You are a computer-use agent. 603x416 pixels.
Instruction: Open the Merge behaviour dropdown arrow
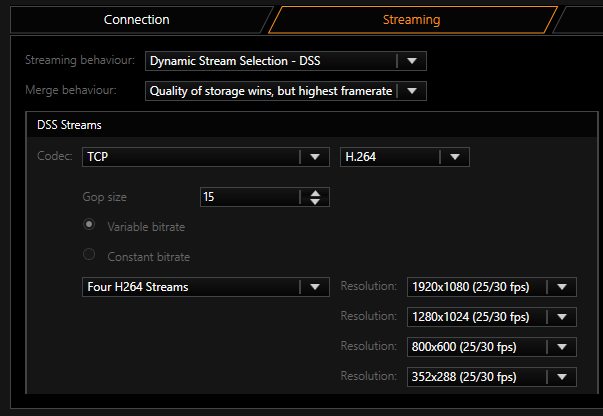(x=412, y=91)
